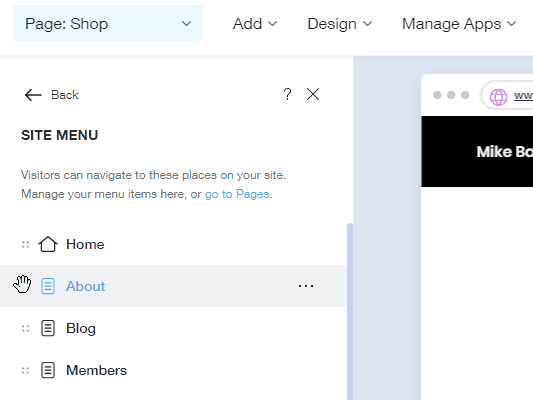The image size is (533, 400).
Task: Click the Back arrow icon
Action: [33, 95]
